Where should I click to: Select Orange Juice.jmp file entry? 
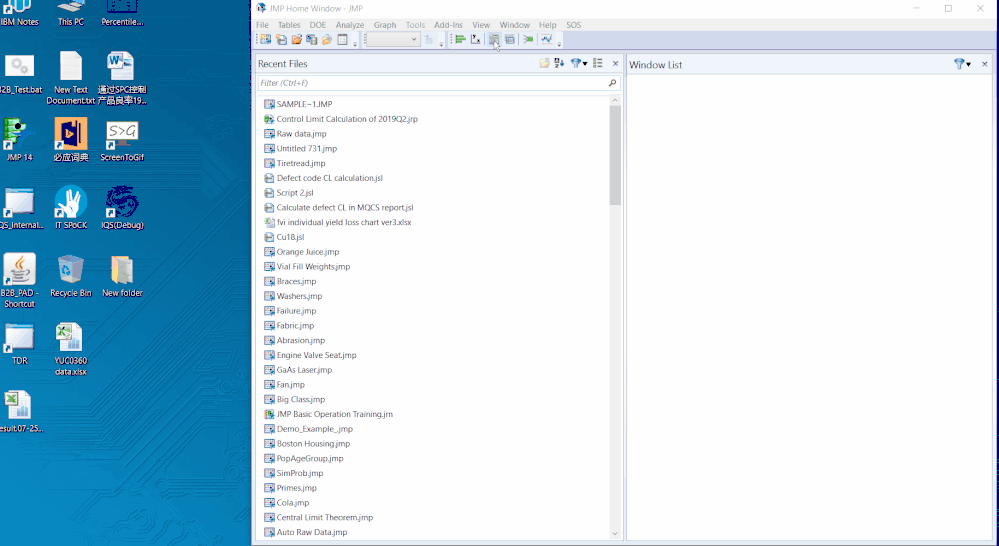pos(302,252)
